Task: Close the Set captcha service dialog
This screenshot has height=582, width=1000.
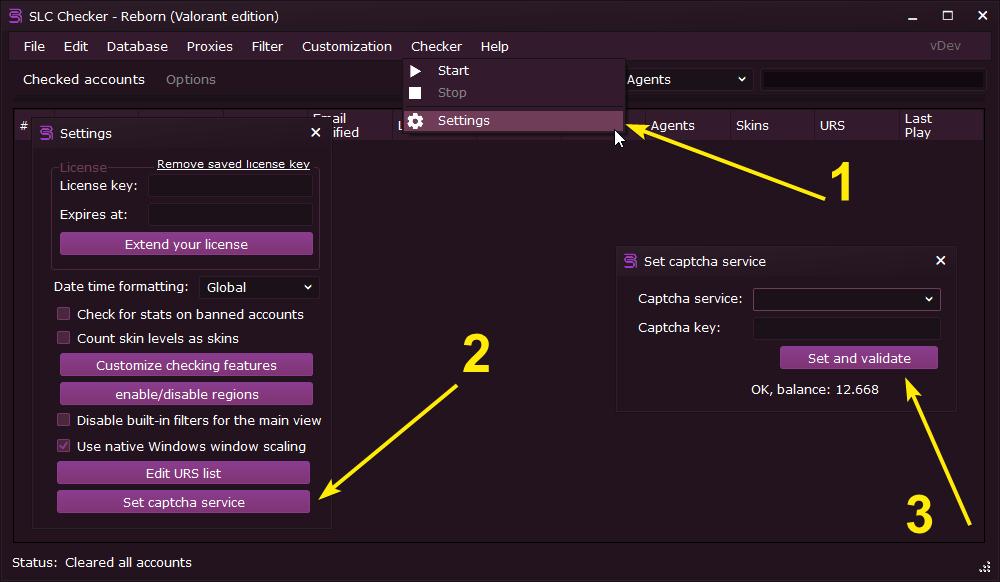Action: [940, 261]
